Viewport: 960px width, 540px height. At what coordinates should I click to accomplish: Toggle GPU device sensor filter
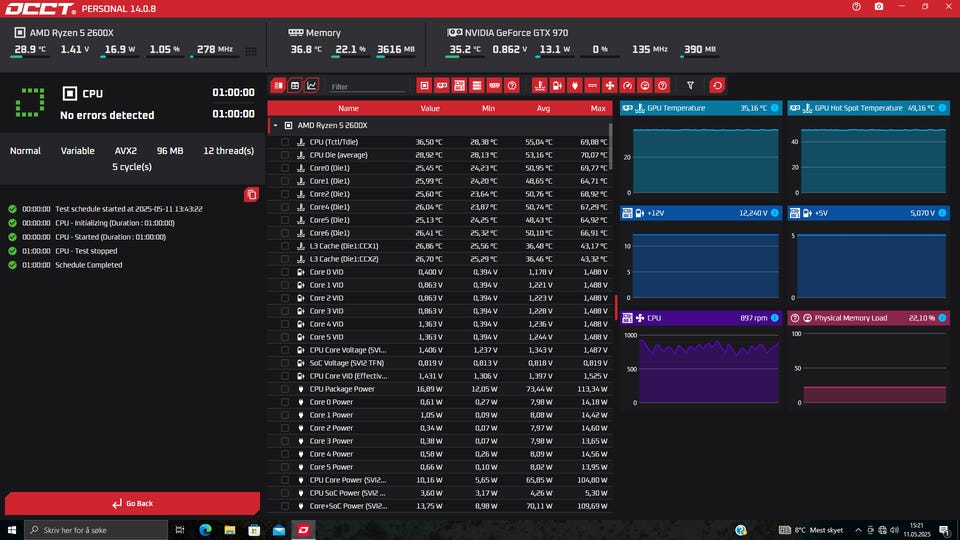point(441,86)
